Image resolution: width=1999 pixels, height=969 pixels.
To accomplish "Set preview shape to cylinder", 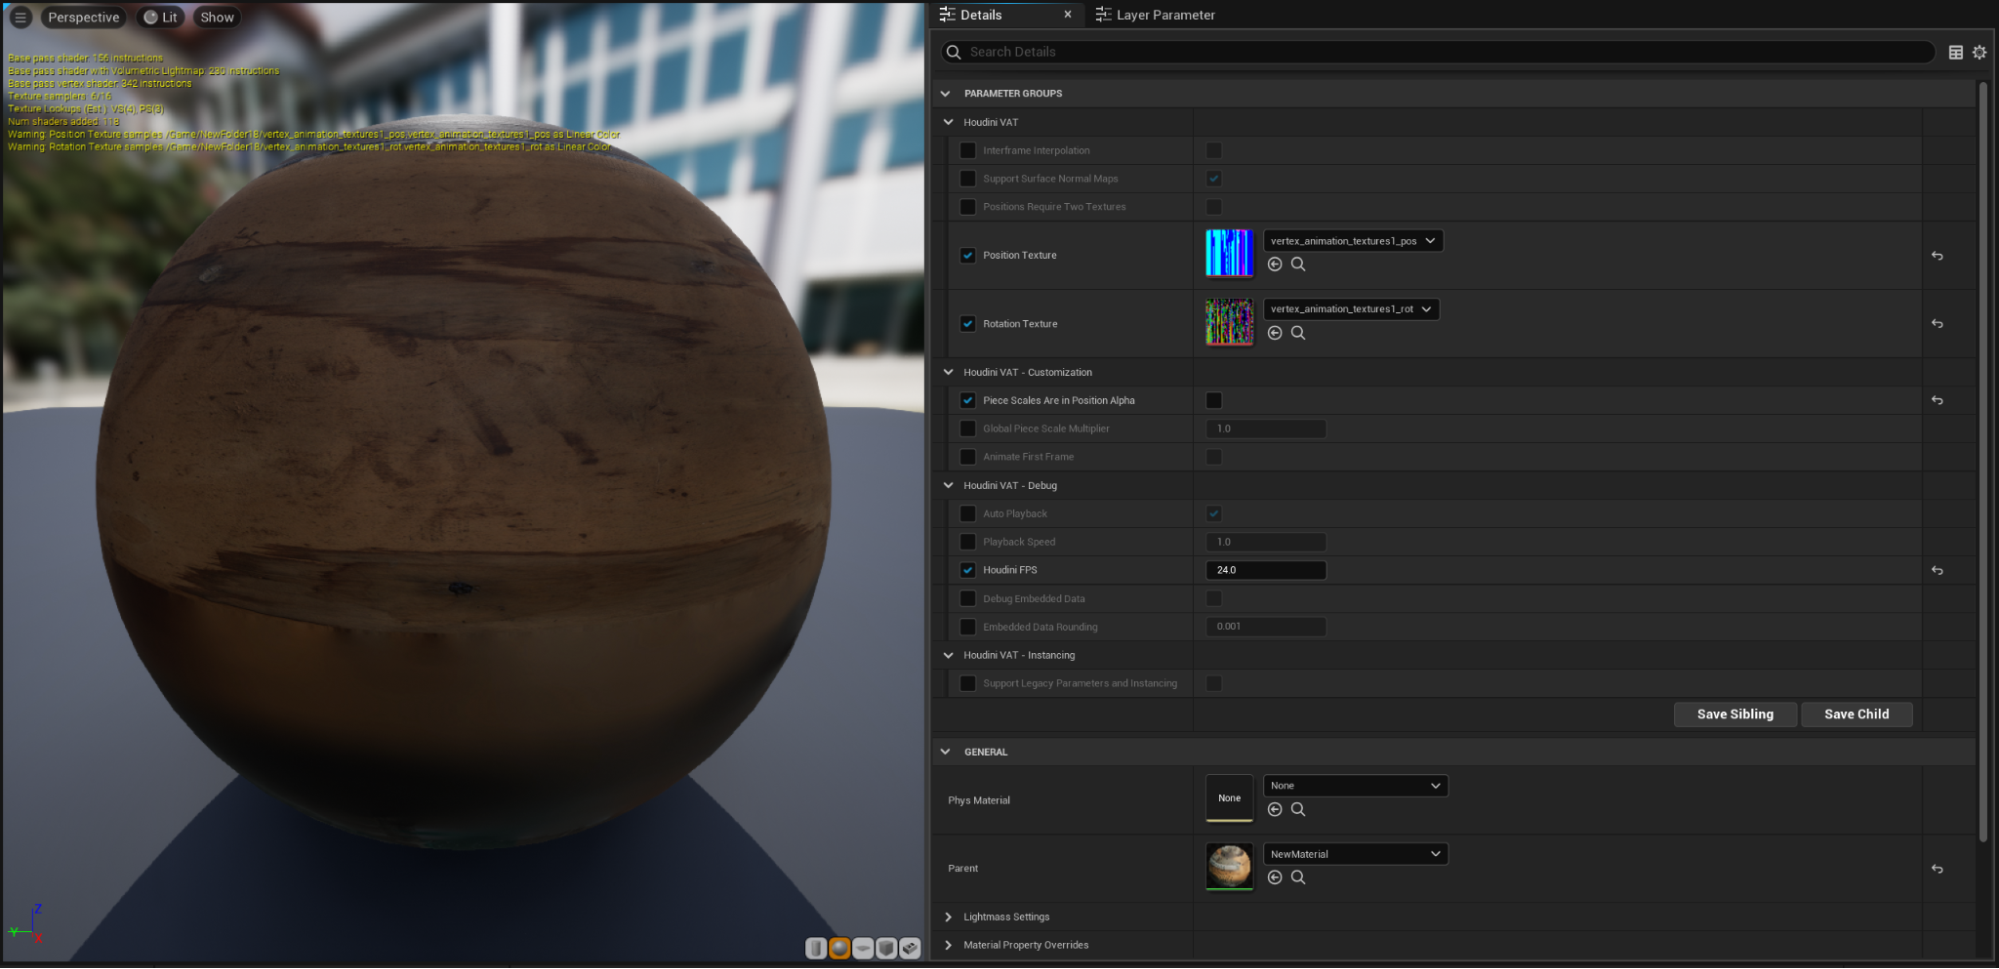I will (x=816, y=948).
